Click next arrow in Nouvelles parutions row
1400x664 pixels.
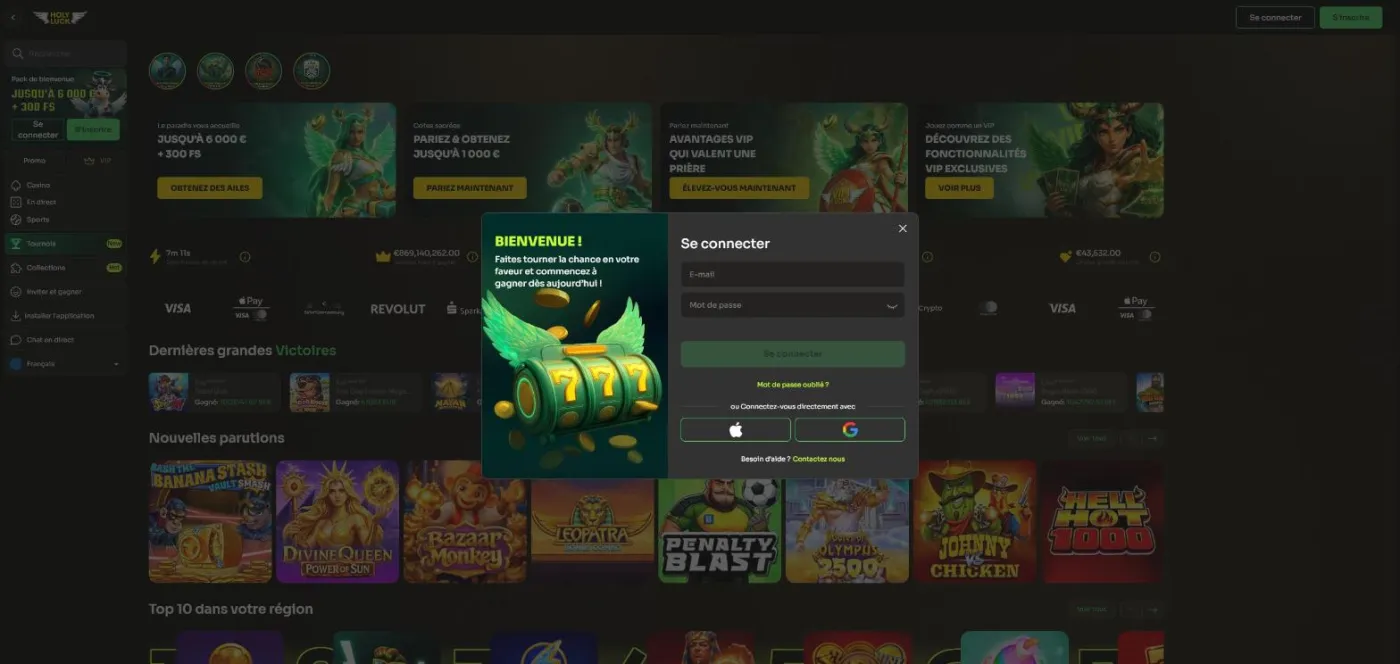(1153, 438)
